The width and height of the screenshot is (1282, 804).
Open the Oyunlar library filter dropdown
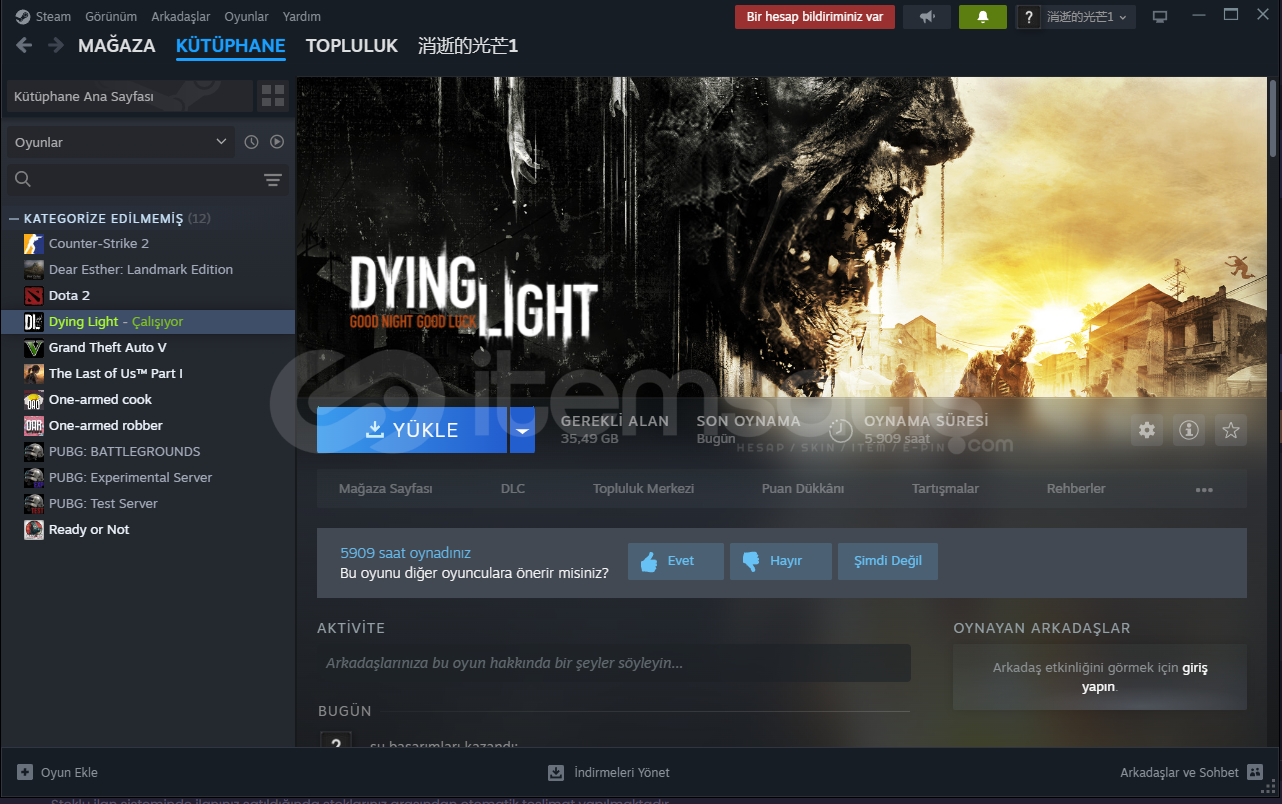click(121, 142)
